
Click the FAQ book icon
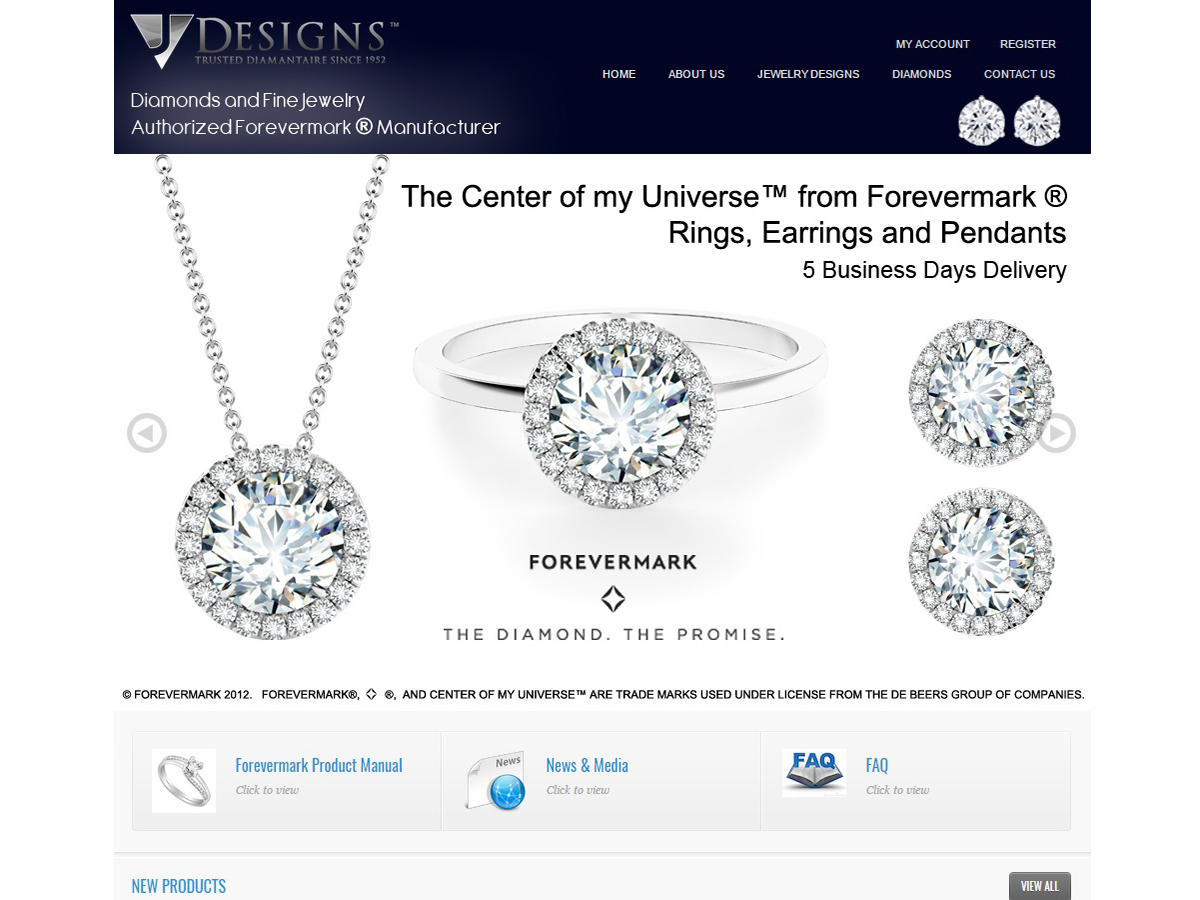814,773
